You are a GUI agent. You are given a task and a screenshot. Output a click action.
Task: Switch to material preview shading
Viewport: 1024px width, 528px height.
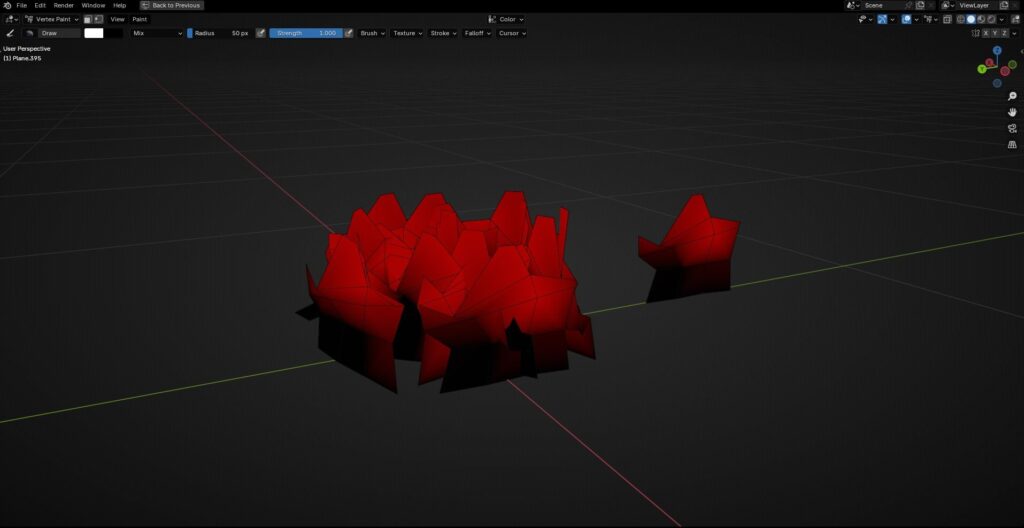click(x=982, y=20)
